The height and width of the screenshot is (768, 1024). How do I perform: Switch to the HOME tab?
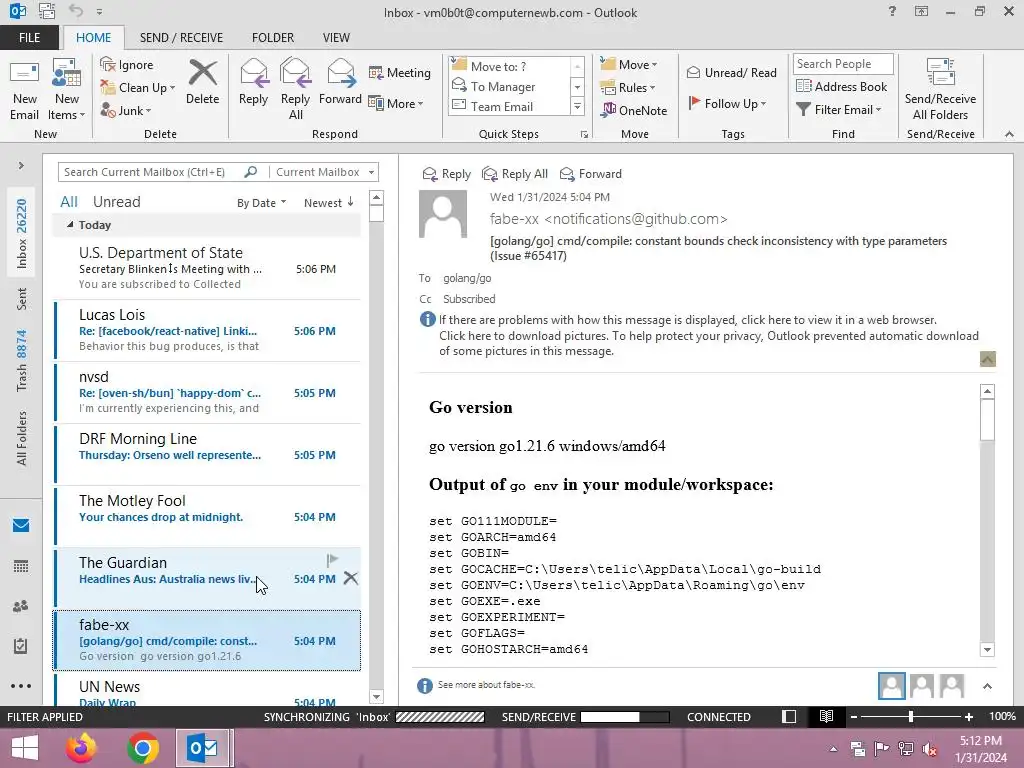93,37
